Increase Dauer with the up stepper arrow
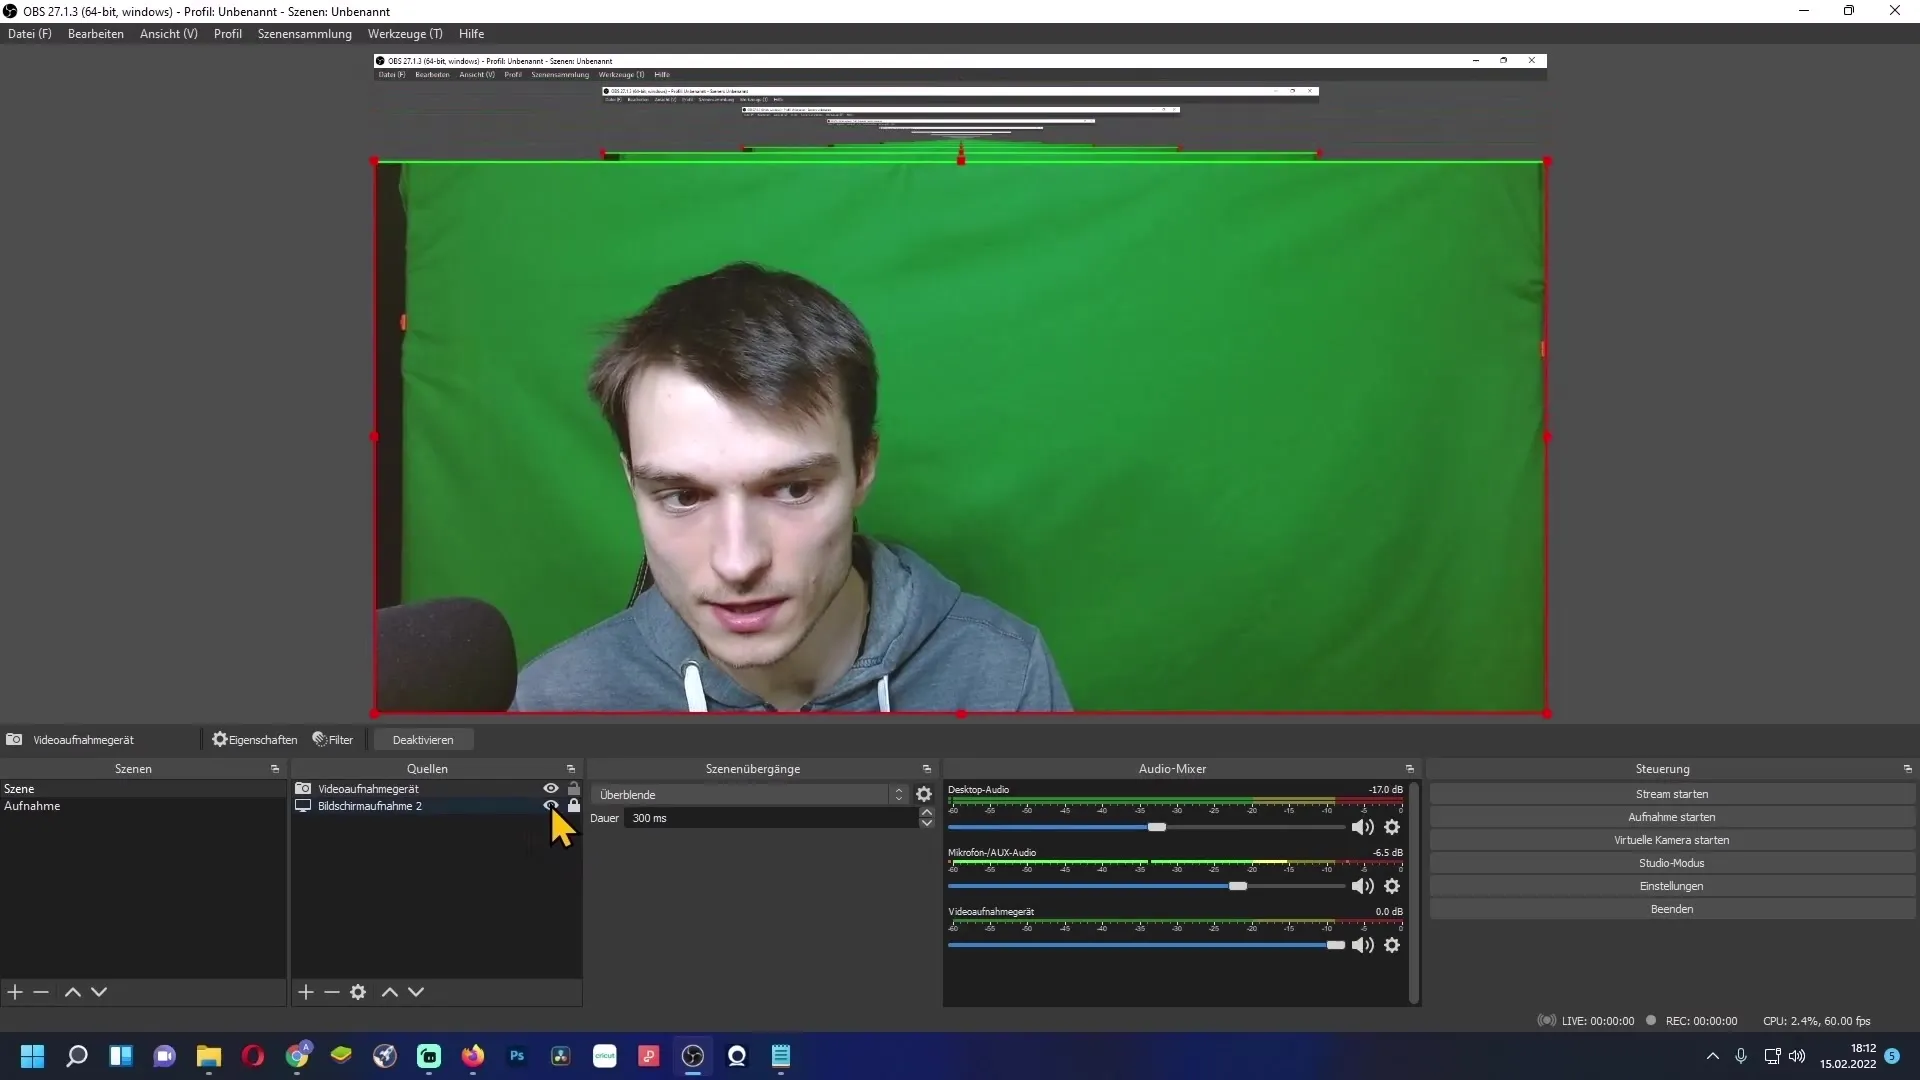 (x=927, y=812)
